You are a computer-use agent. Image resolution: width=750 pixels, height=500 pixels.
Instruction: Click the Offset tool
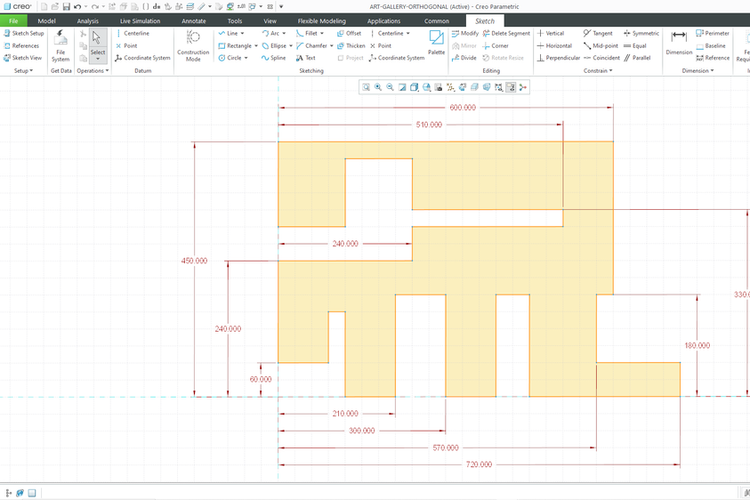(348, 33)
